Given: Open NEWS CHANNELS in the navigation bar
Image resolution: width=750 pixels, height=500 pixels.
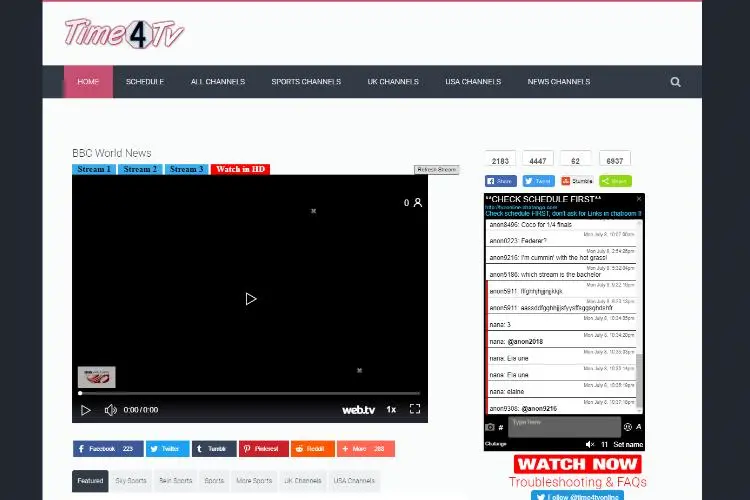Looking at the screenshot, I should (x=559, y=82).
